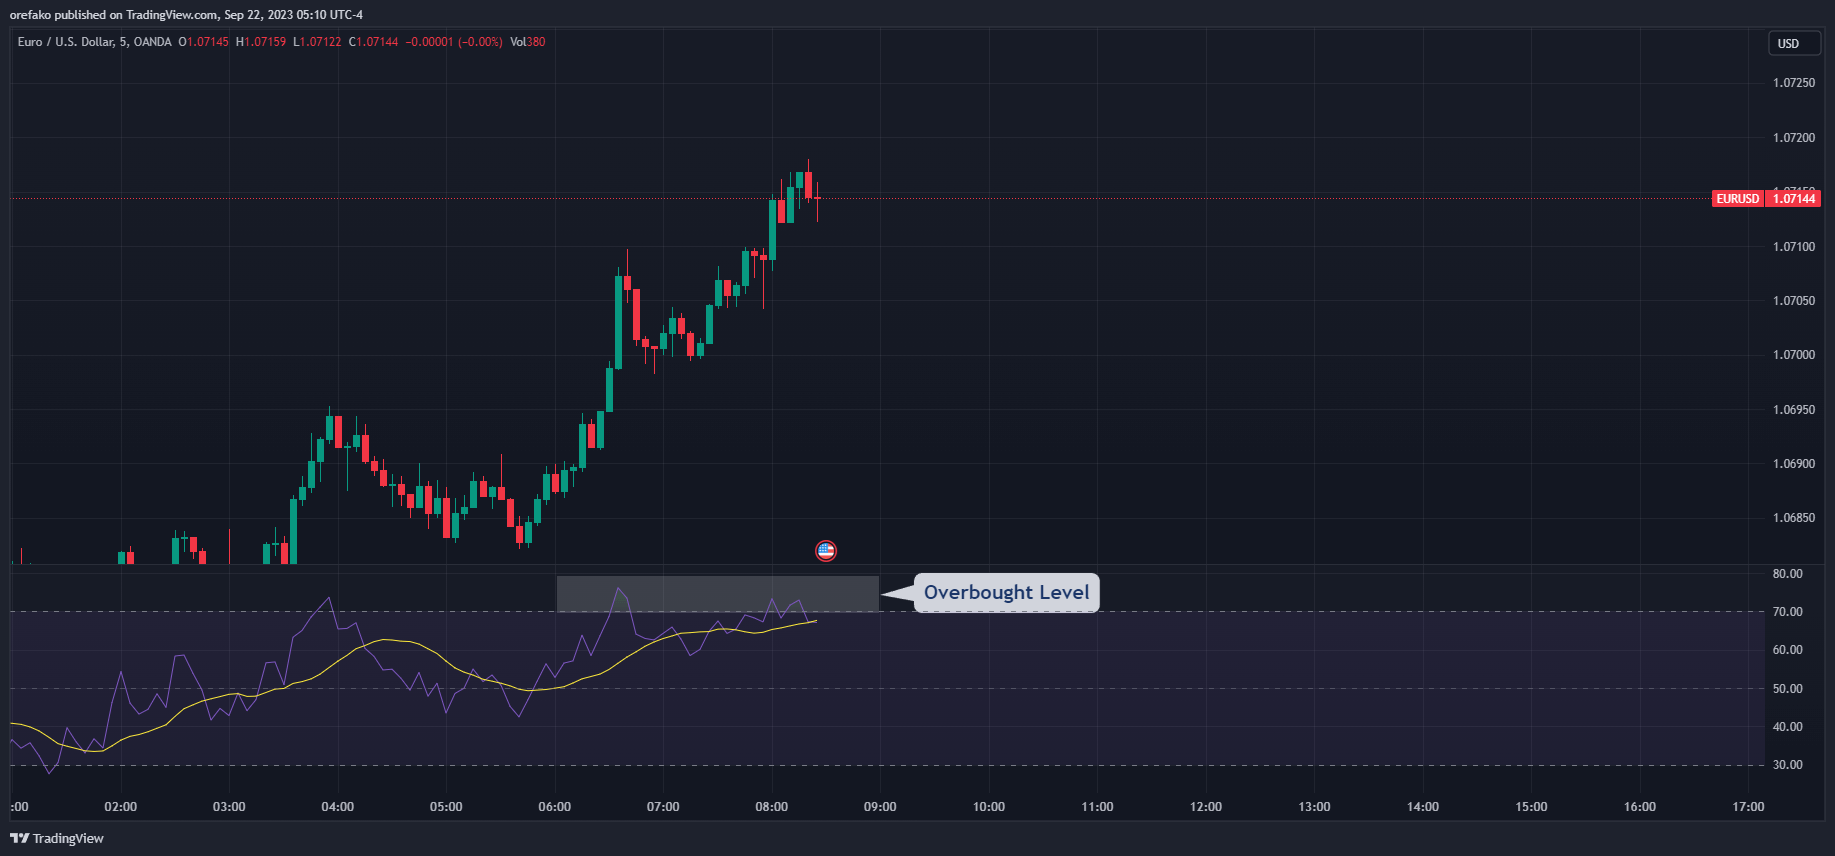The width and height of the screenshot is (1835, 856).
Task: Select the EURUSD 1.07144 price label
Action: 1766,199
